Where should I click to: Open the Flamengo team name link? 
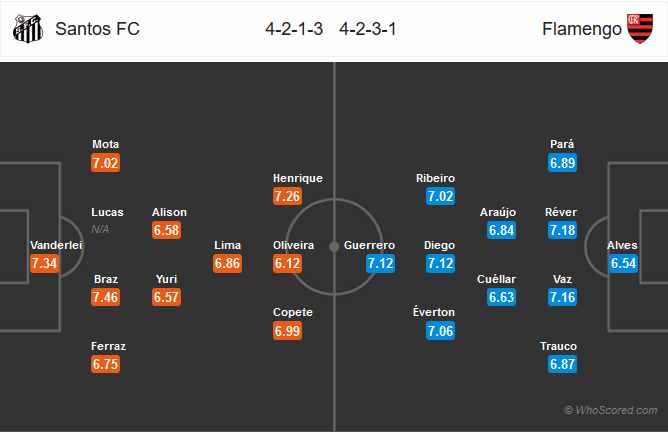582,29
